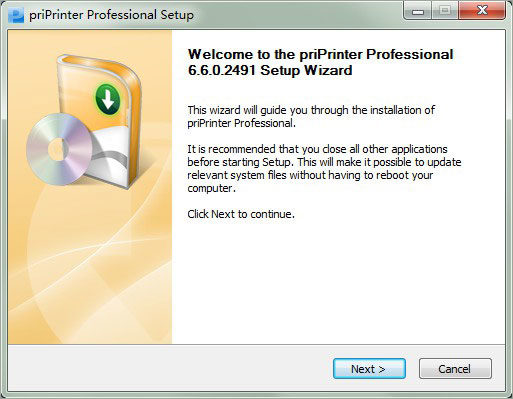Click Next to continue setup
Image resolution: width=513 pixels, height=399 pixels.
(369, 369)
